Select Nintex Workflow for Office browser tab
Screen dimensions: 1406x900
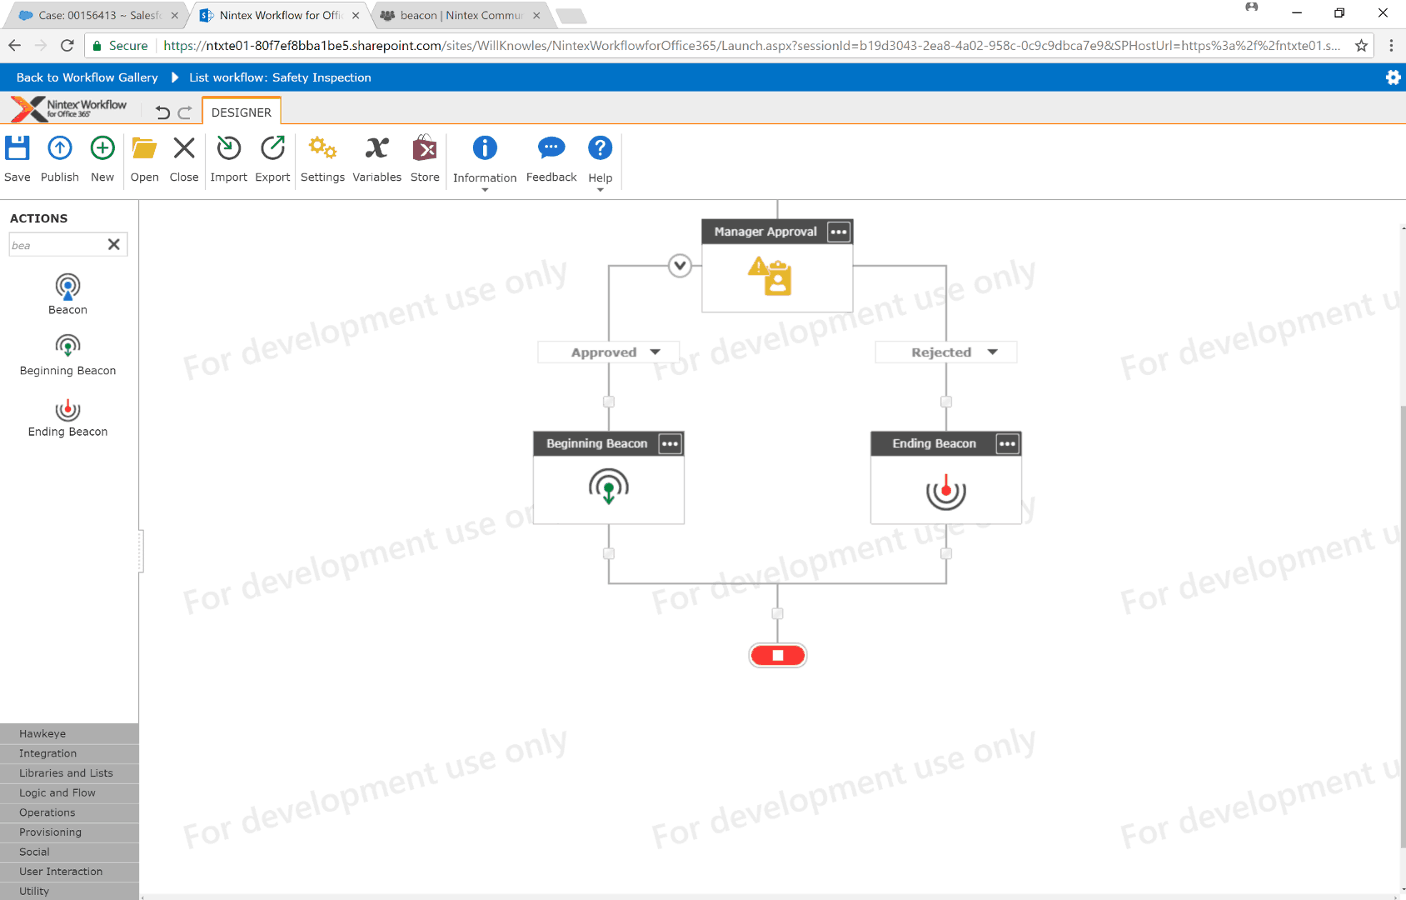pyautogui.click(x=279, y=15)
